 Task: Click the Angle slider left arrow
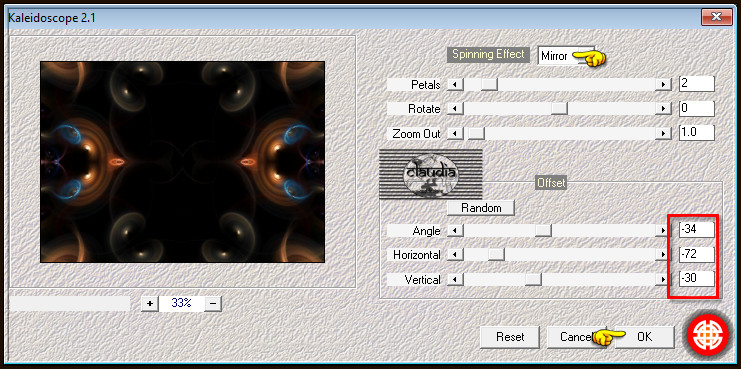[455, 231]
